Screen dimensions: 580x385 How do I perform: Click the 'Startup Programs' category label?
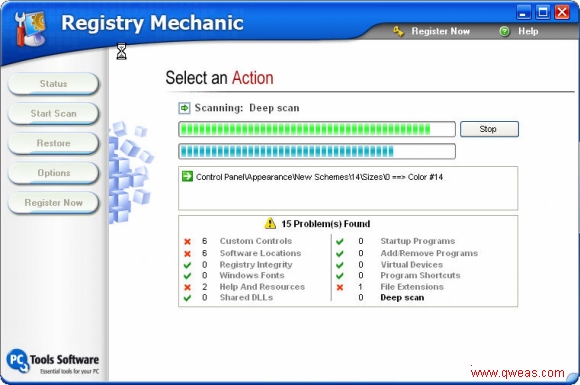(x=418, y=241)
